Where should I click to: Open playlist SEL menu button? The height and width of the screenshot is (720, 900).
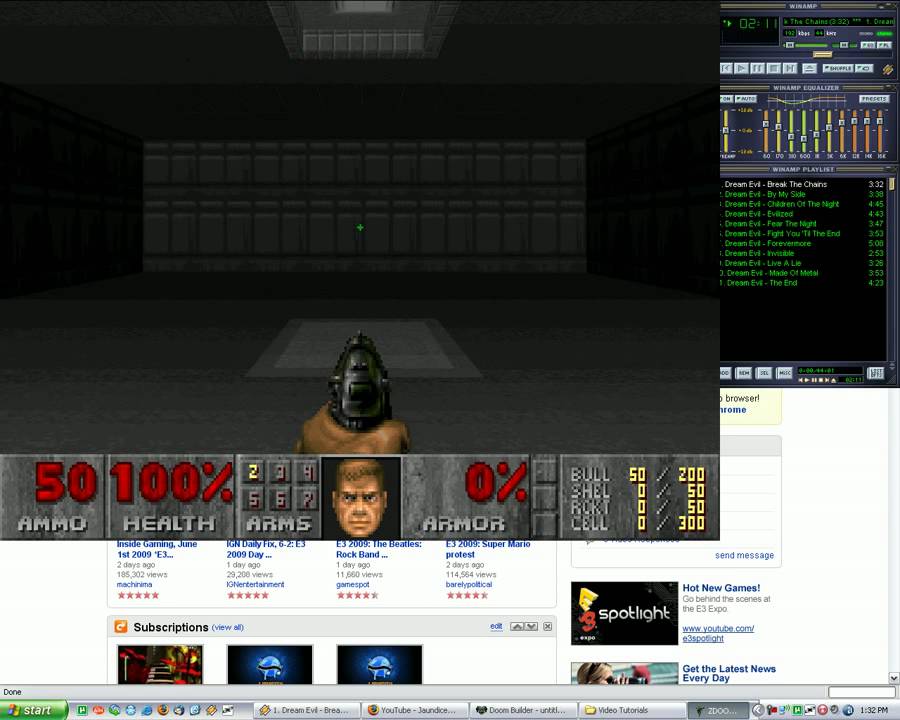pos(764,373)
